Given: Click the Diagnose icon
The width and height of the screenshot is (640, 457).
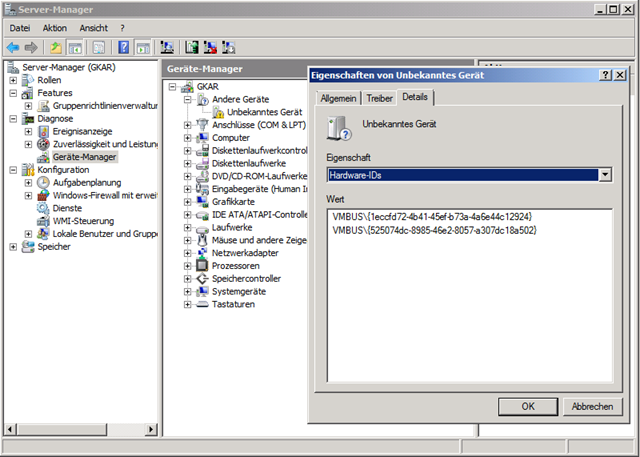Looking at the screenshot, I should pyautogui.click(x=28, y=119).
